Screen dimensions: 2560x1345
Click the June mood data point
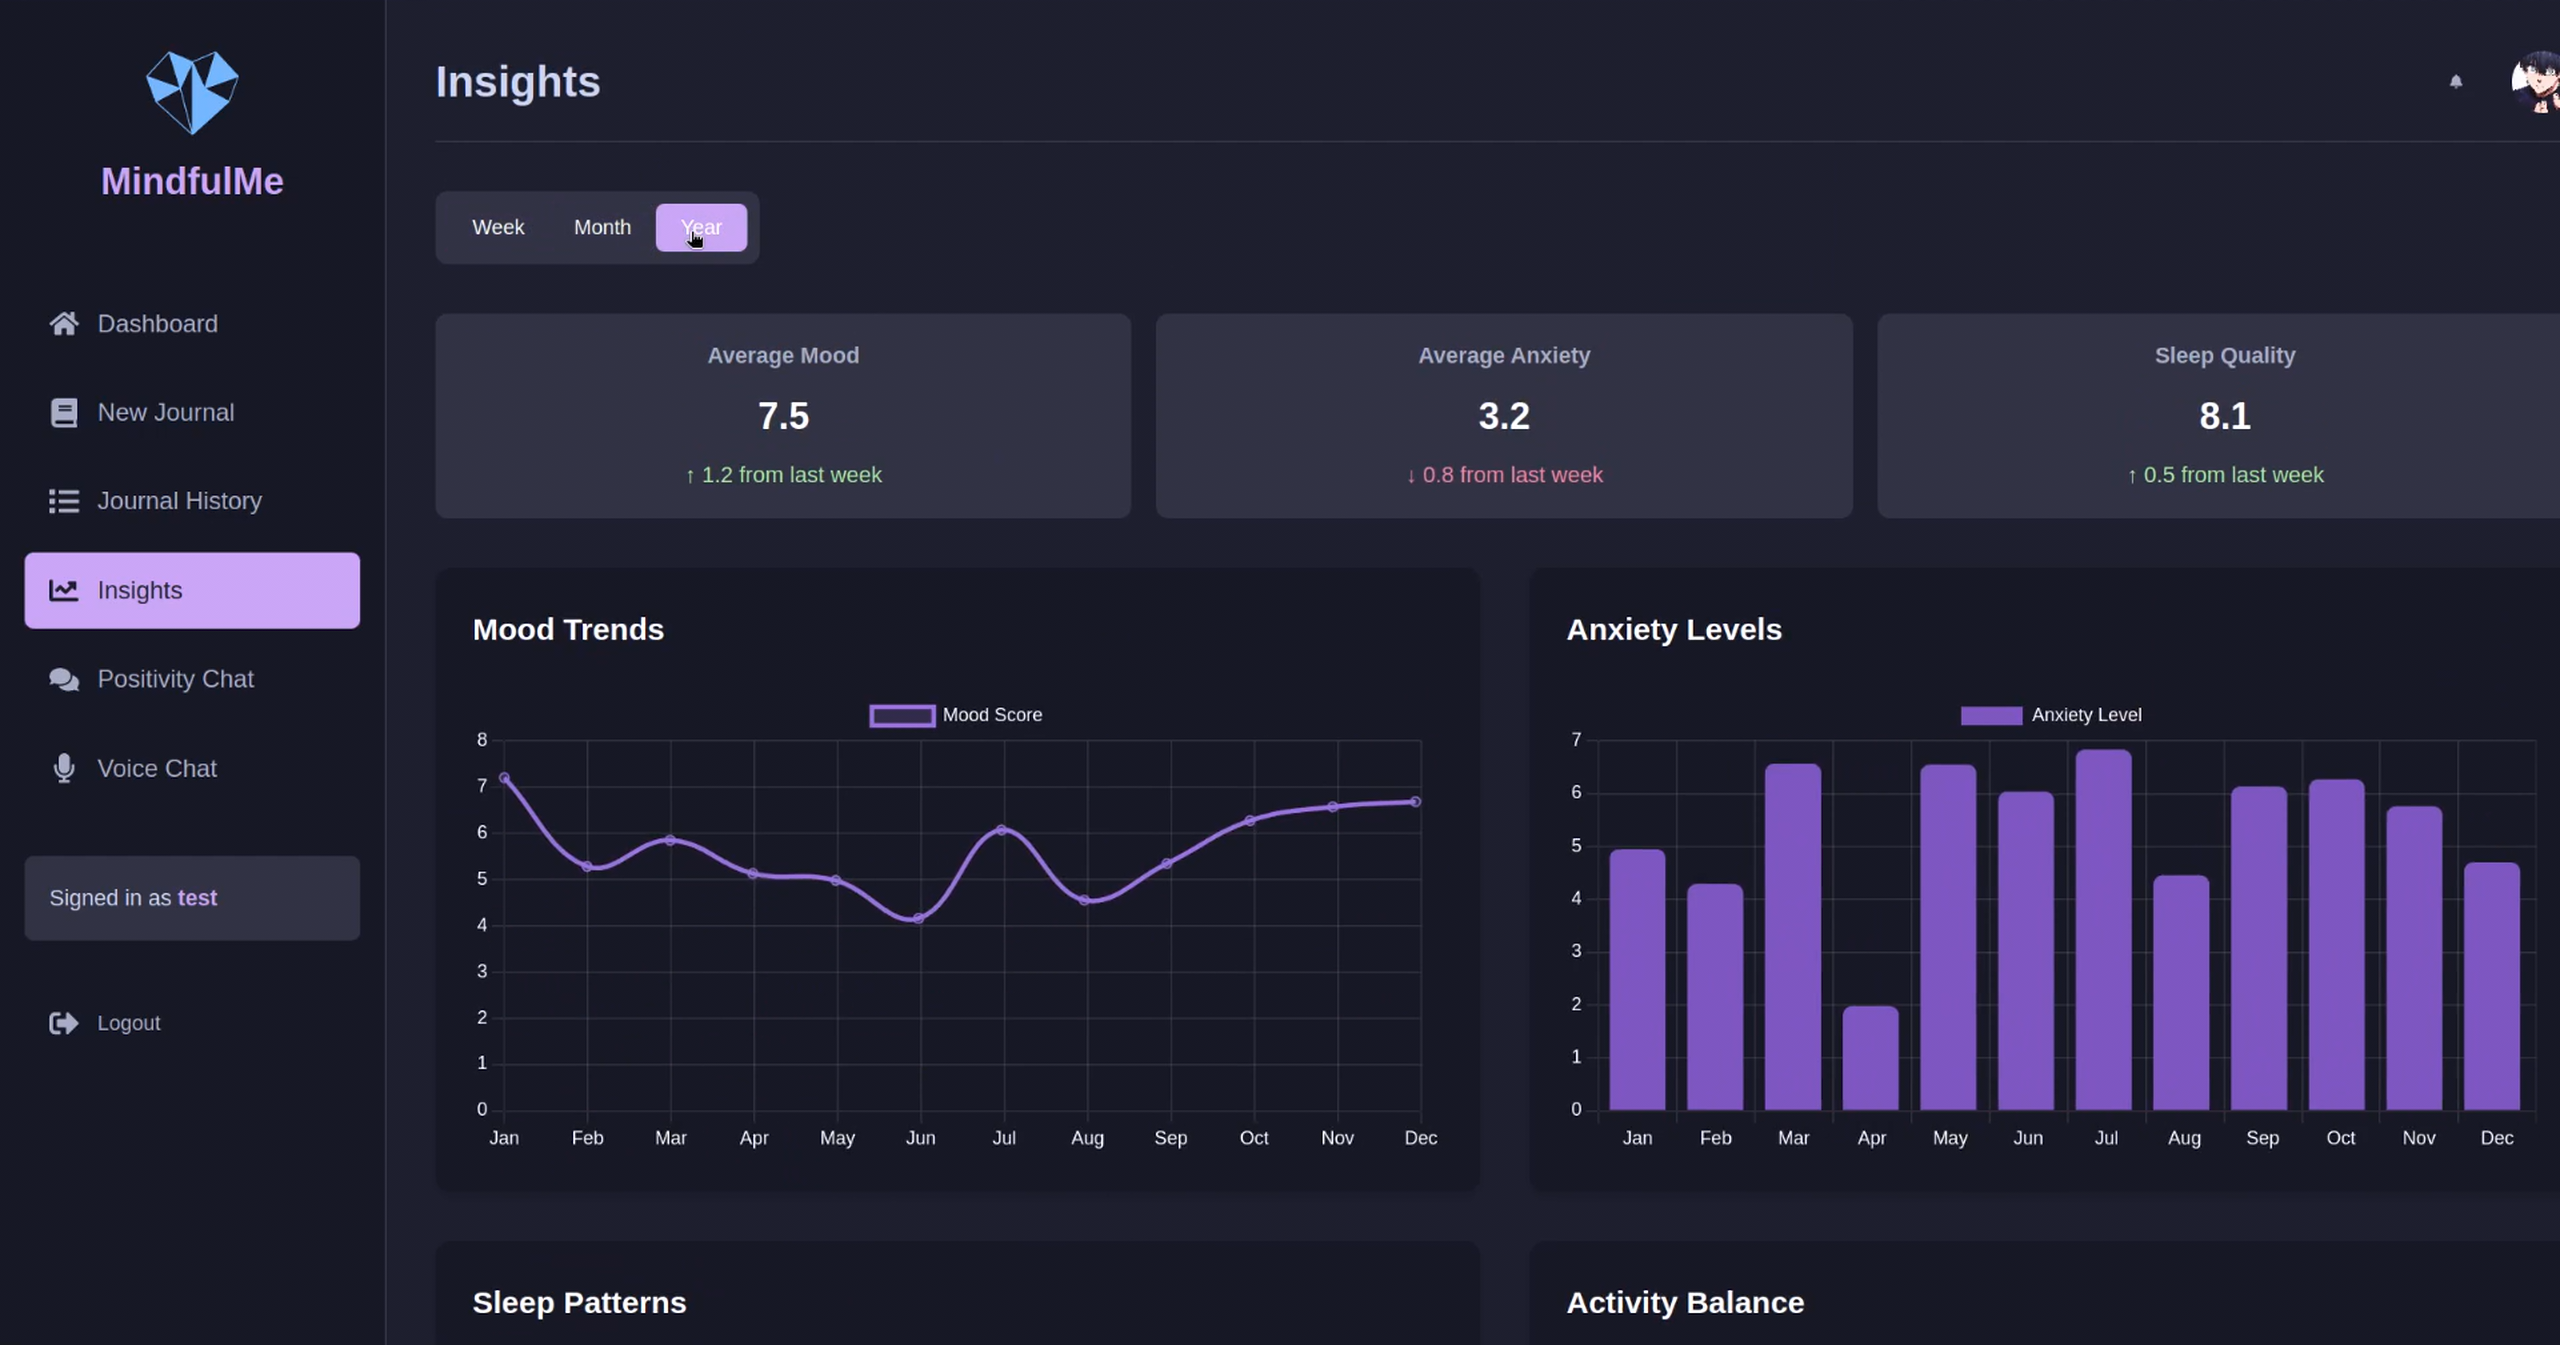919,918
